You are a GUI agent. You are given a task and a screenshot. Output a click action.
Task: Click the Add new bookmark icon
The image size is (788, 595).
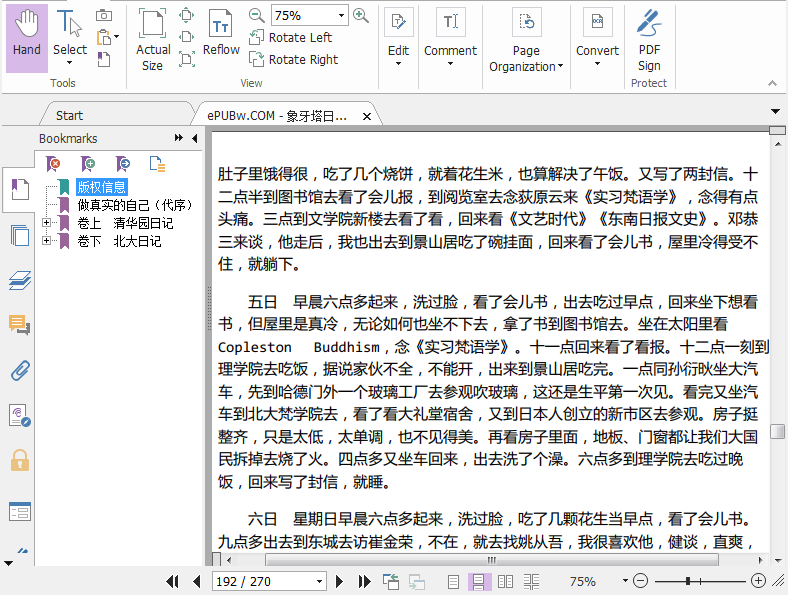(88, 164)
